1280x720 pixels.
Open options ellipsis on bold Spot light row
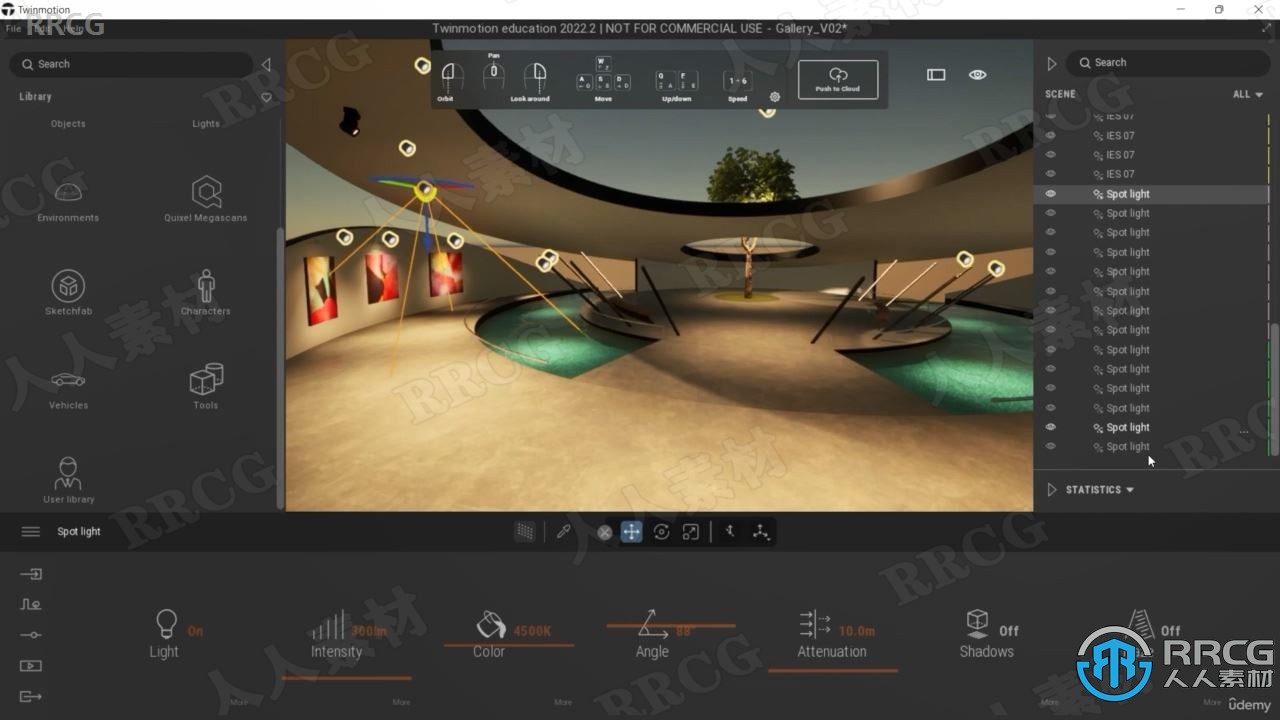[1244, 432]
